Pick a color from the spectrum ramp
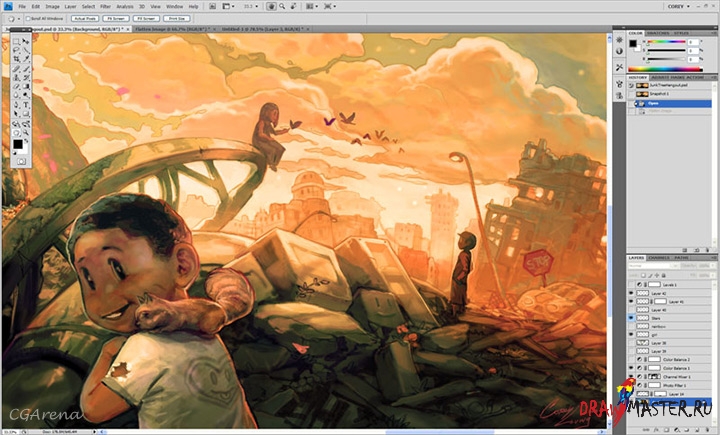Image resolution: width=720 pixels, height=435 pixels. pos(665,69)
